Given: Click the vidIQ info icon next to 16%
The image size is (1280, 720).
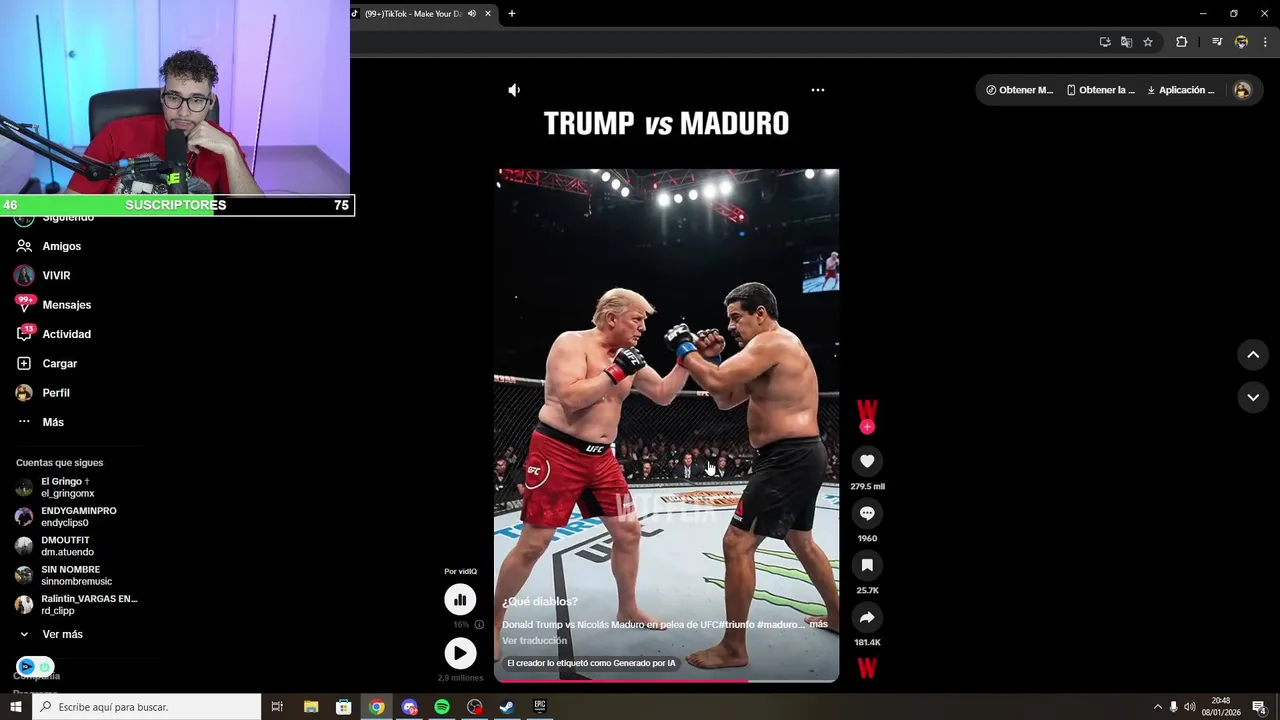Looking at the screenshot, I should point(479,624).
